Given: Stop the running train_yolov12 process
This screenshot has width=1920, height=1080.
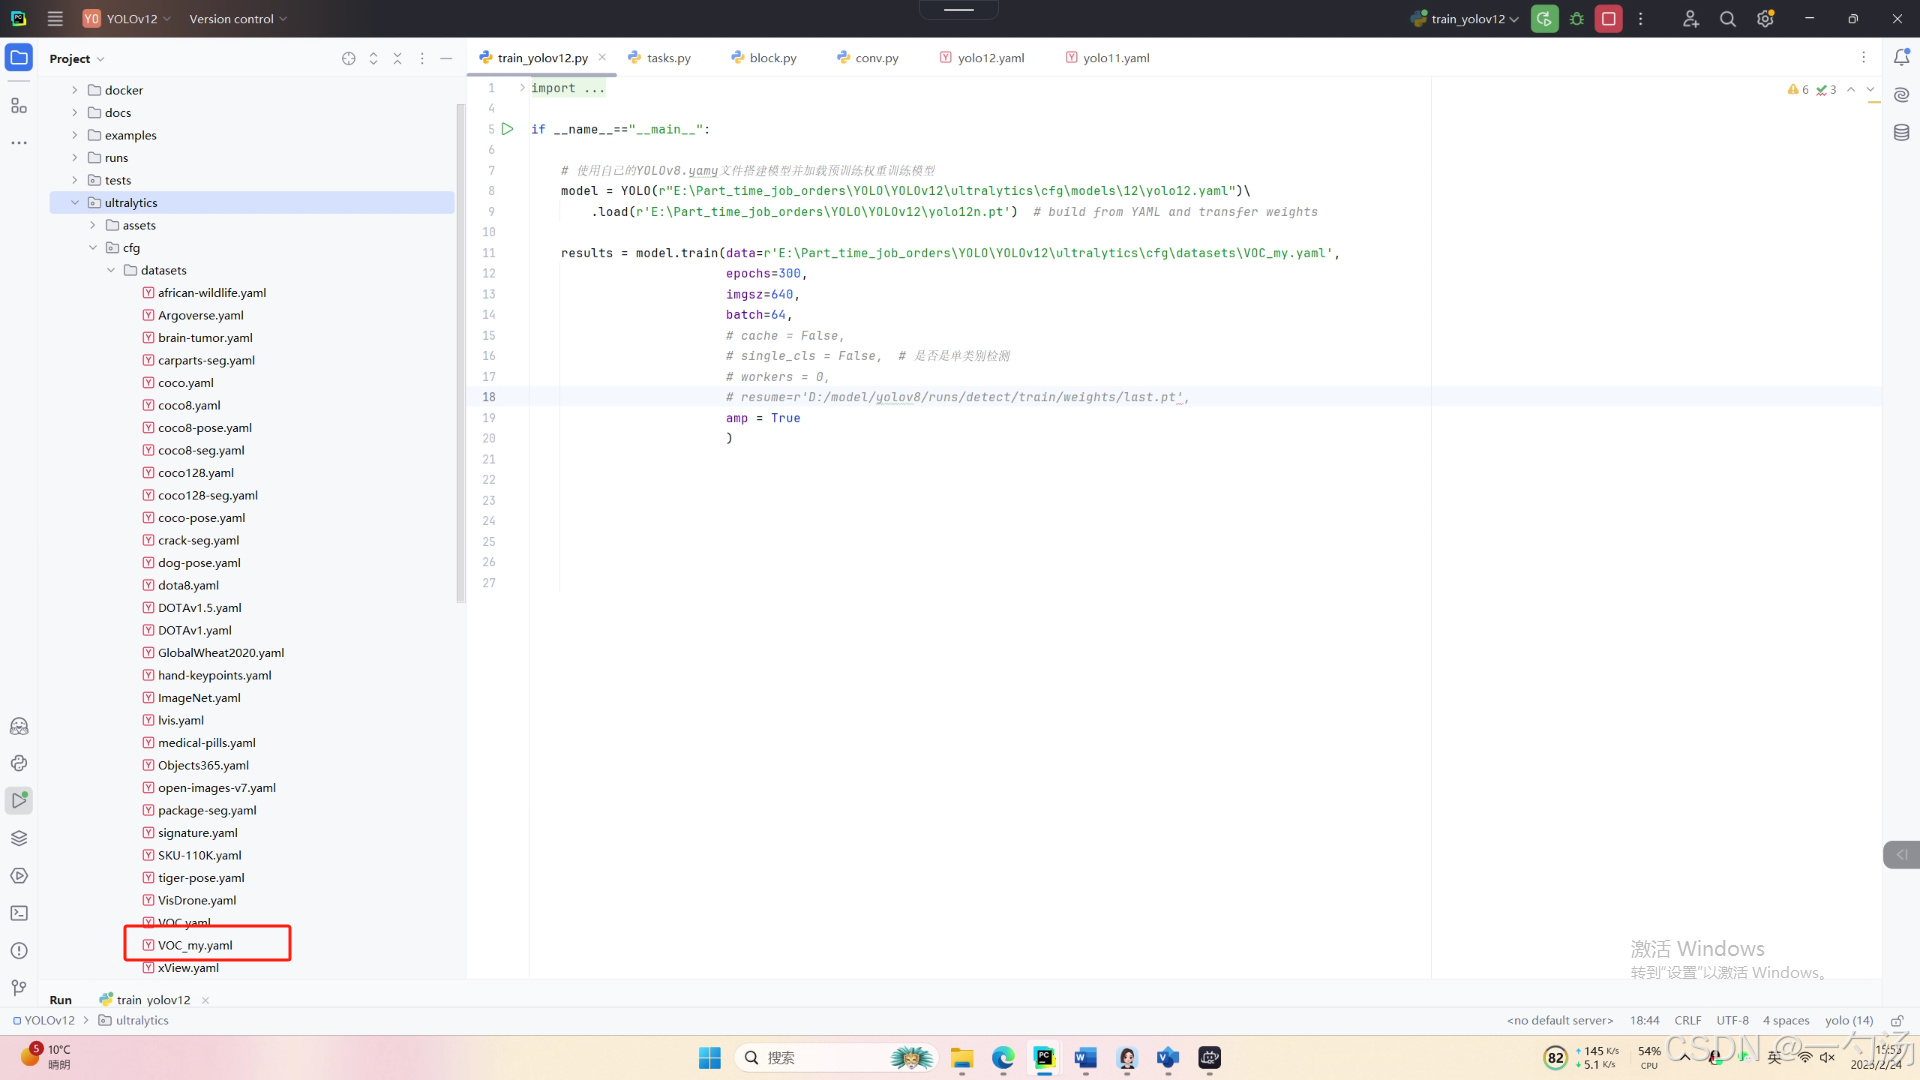Looking at the screenshot, I should 1608,19.
